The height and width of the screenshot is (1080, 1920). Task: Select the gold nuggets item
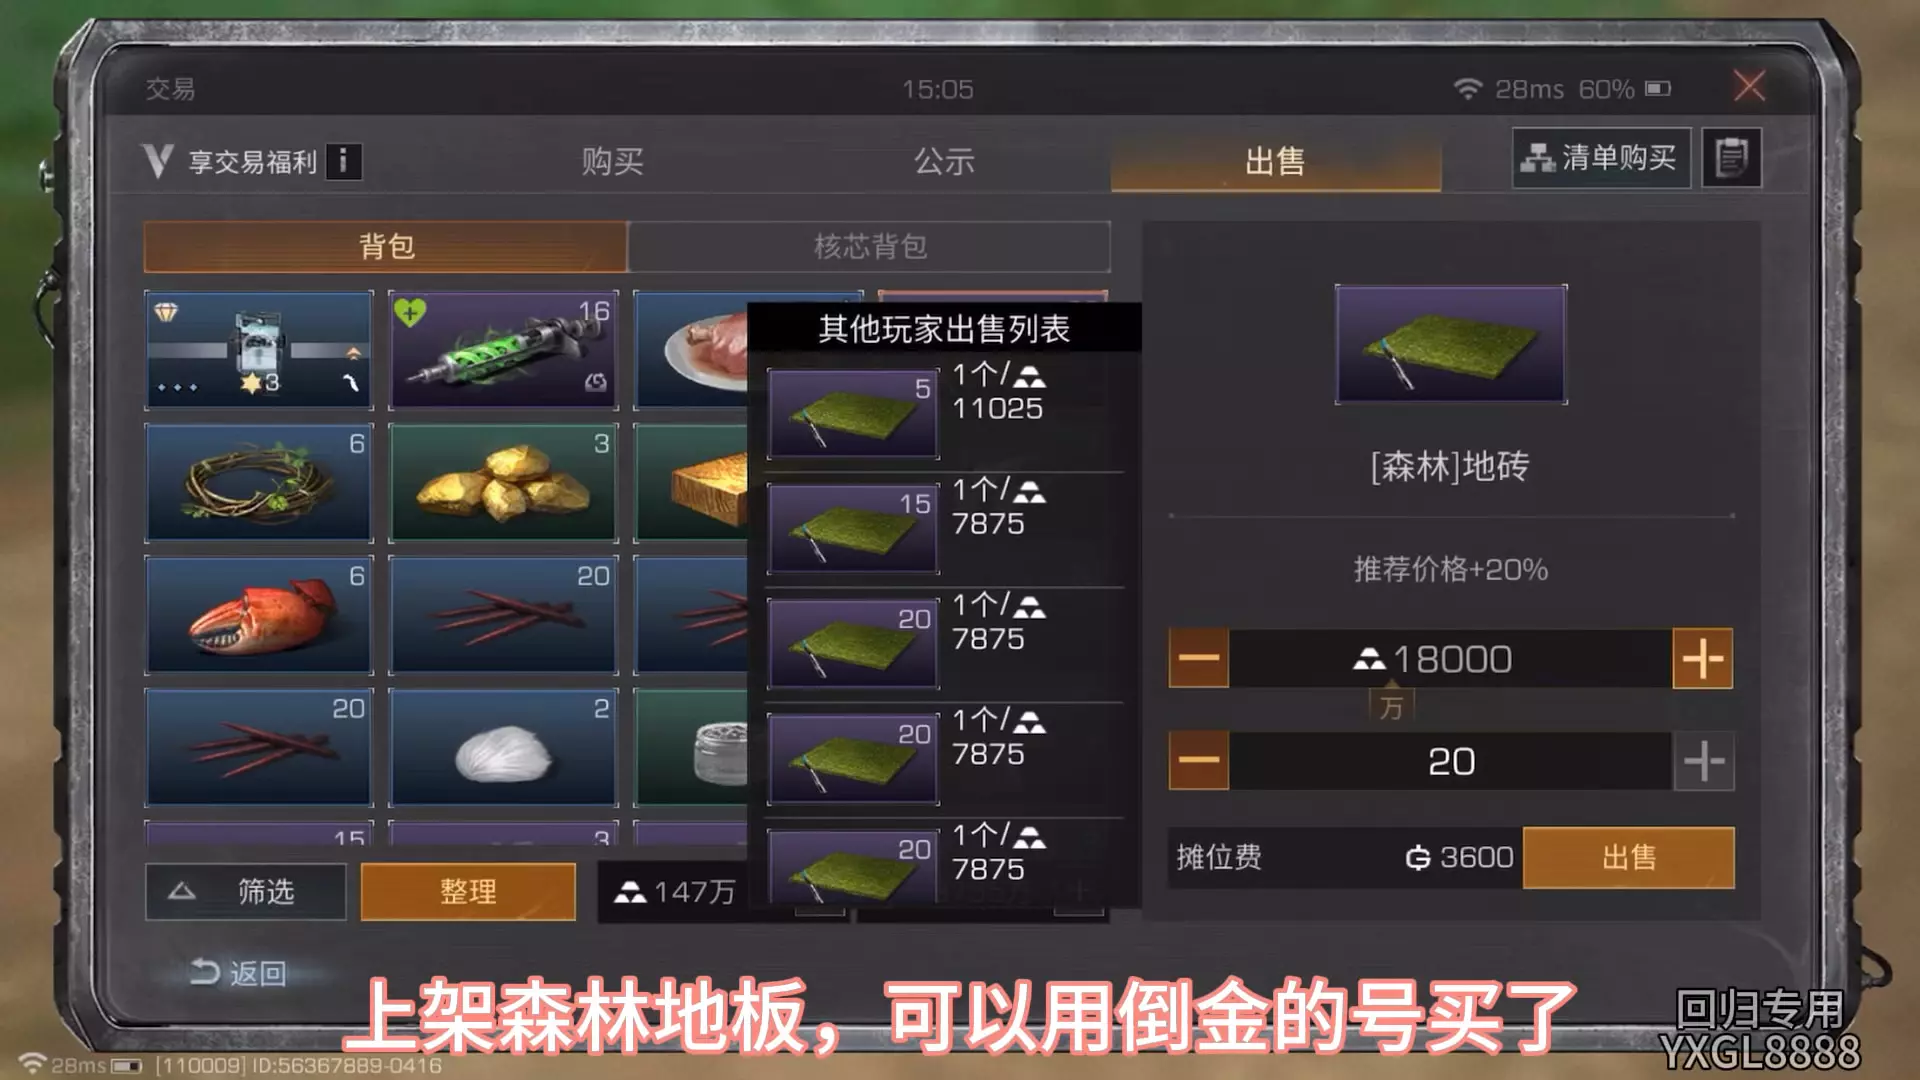click(x=503, y=482)
